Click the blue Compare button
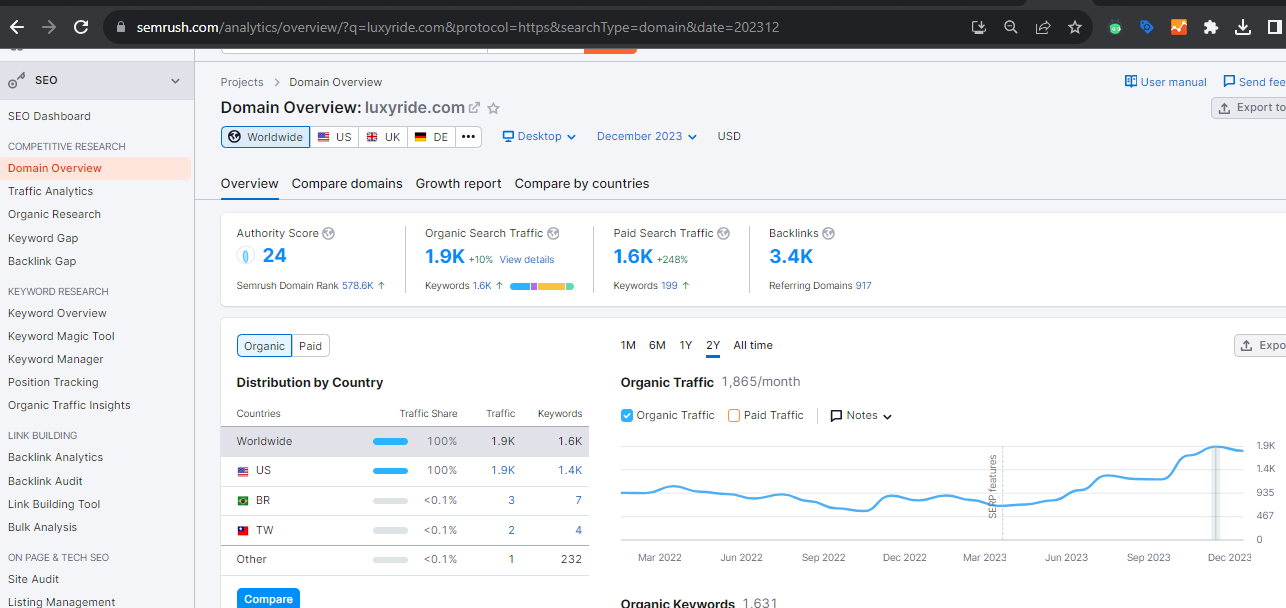Image resolution: width=1286 pixels, height=608 pixels. 268,599
